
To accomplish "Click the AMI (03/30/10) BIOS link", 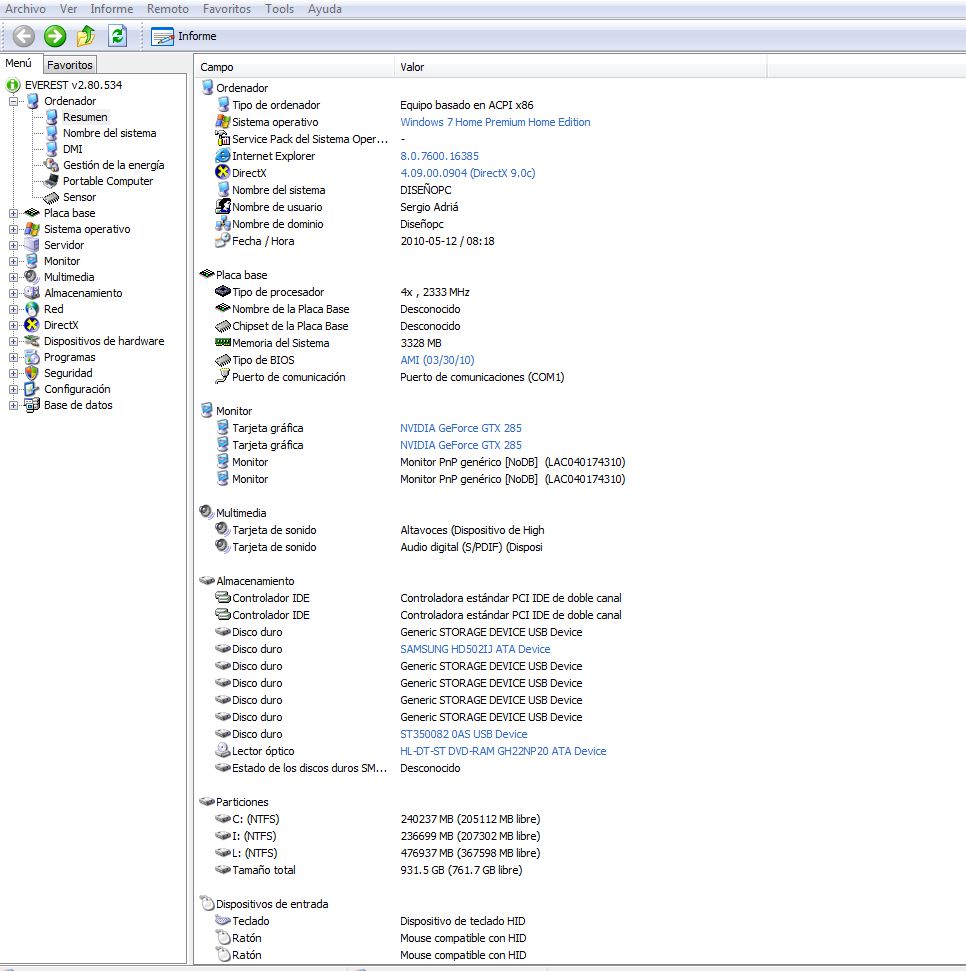I will click(437, 360).
